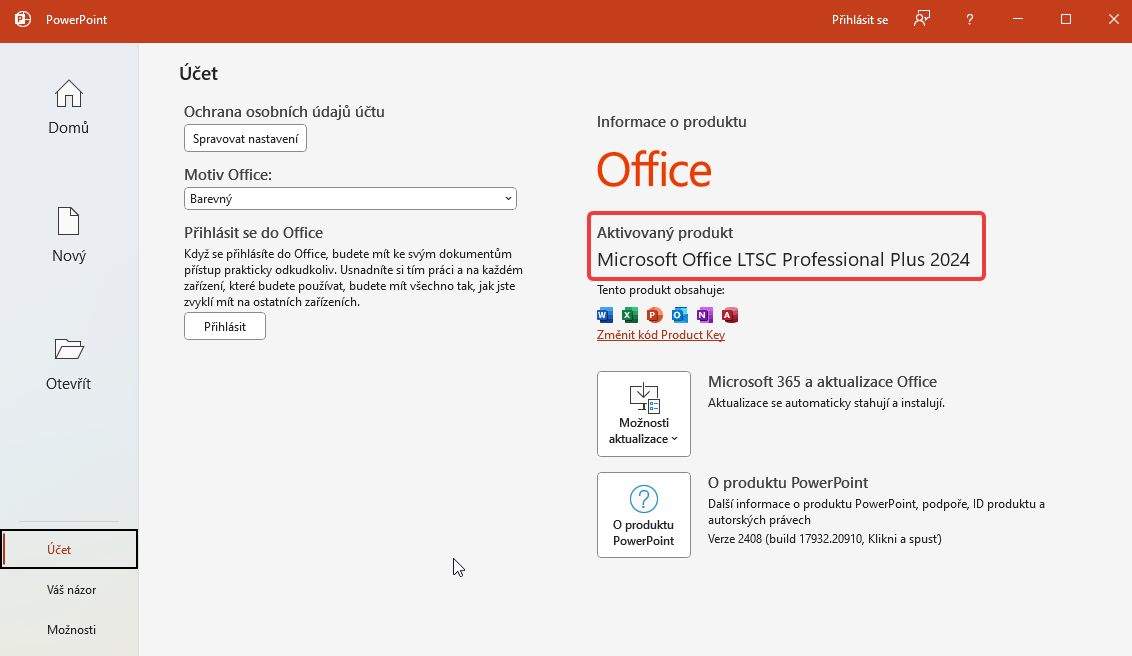Viewport: 1132px width, 656px height.
Task: Click the Aktivovaný produkt label
Action: click(x=665, y=232)
